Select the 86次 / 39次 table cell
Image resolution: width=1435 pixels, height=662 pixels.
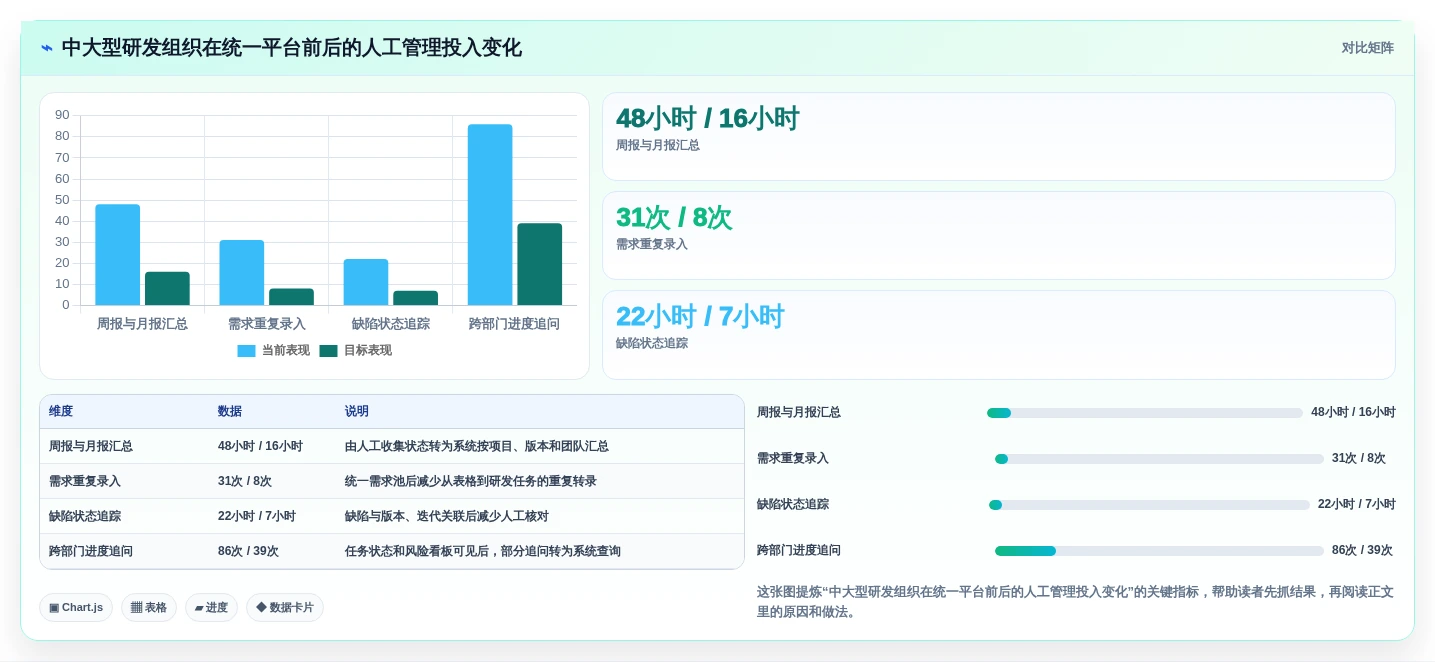tap(248, 552)
